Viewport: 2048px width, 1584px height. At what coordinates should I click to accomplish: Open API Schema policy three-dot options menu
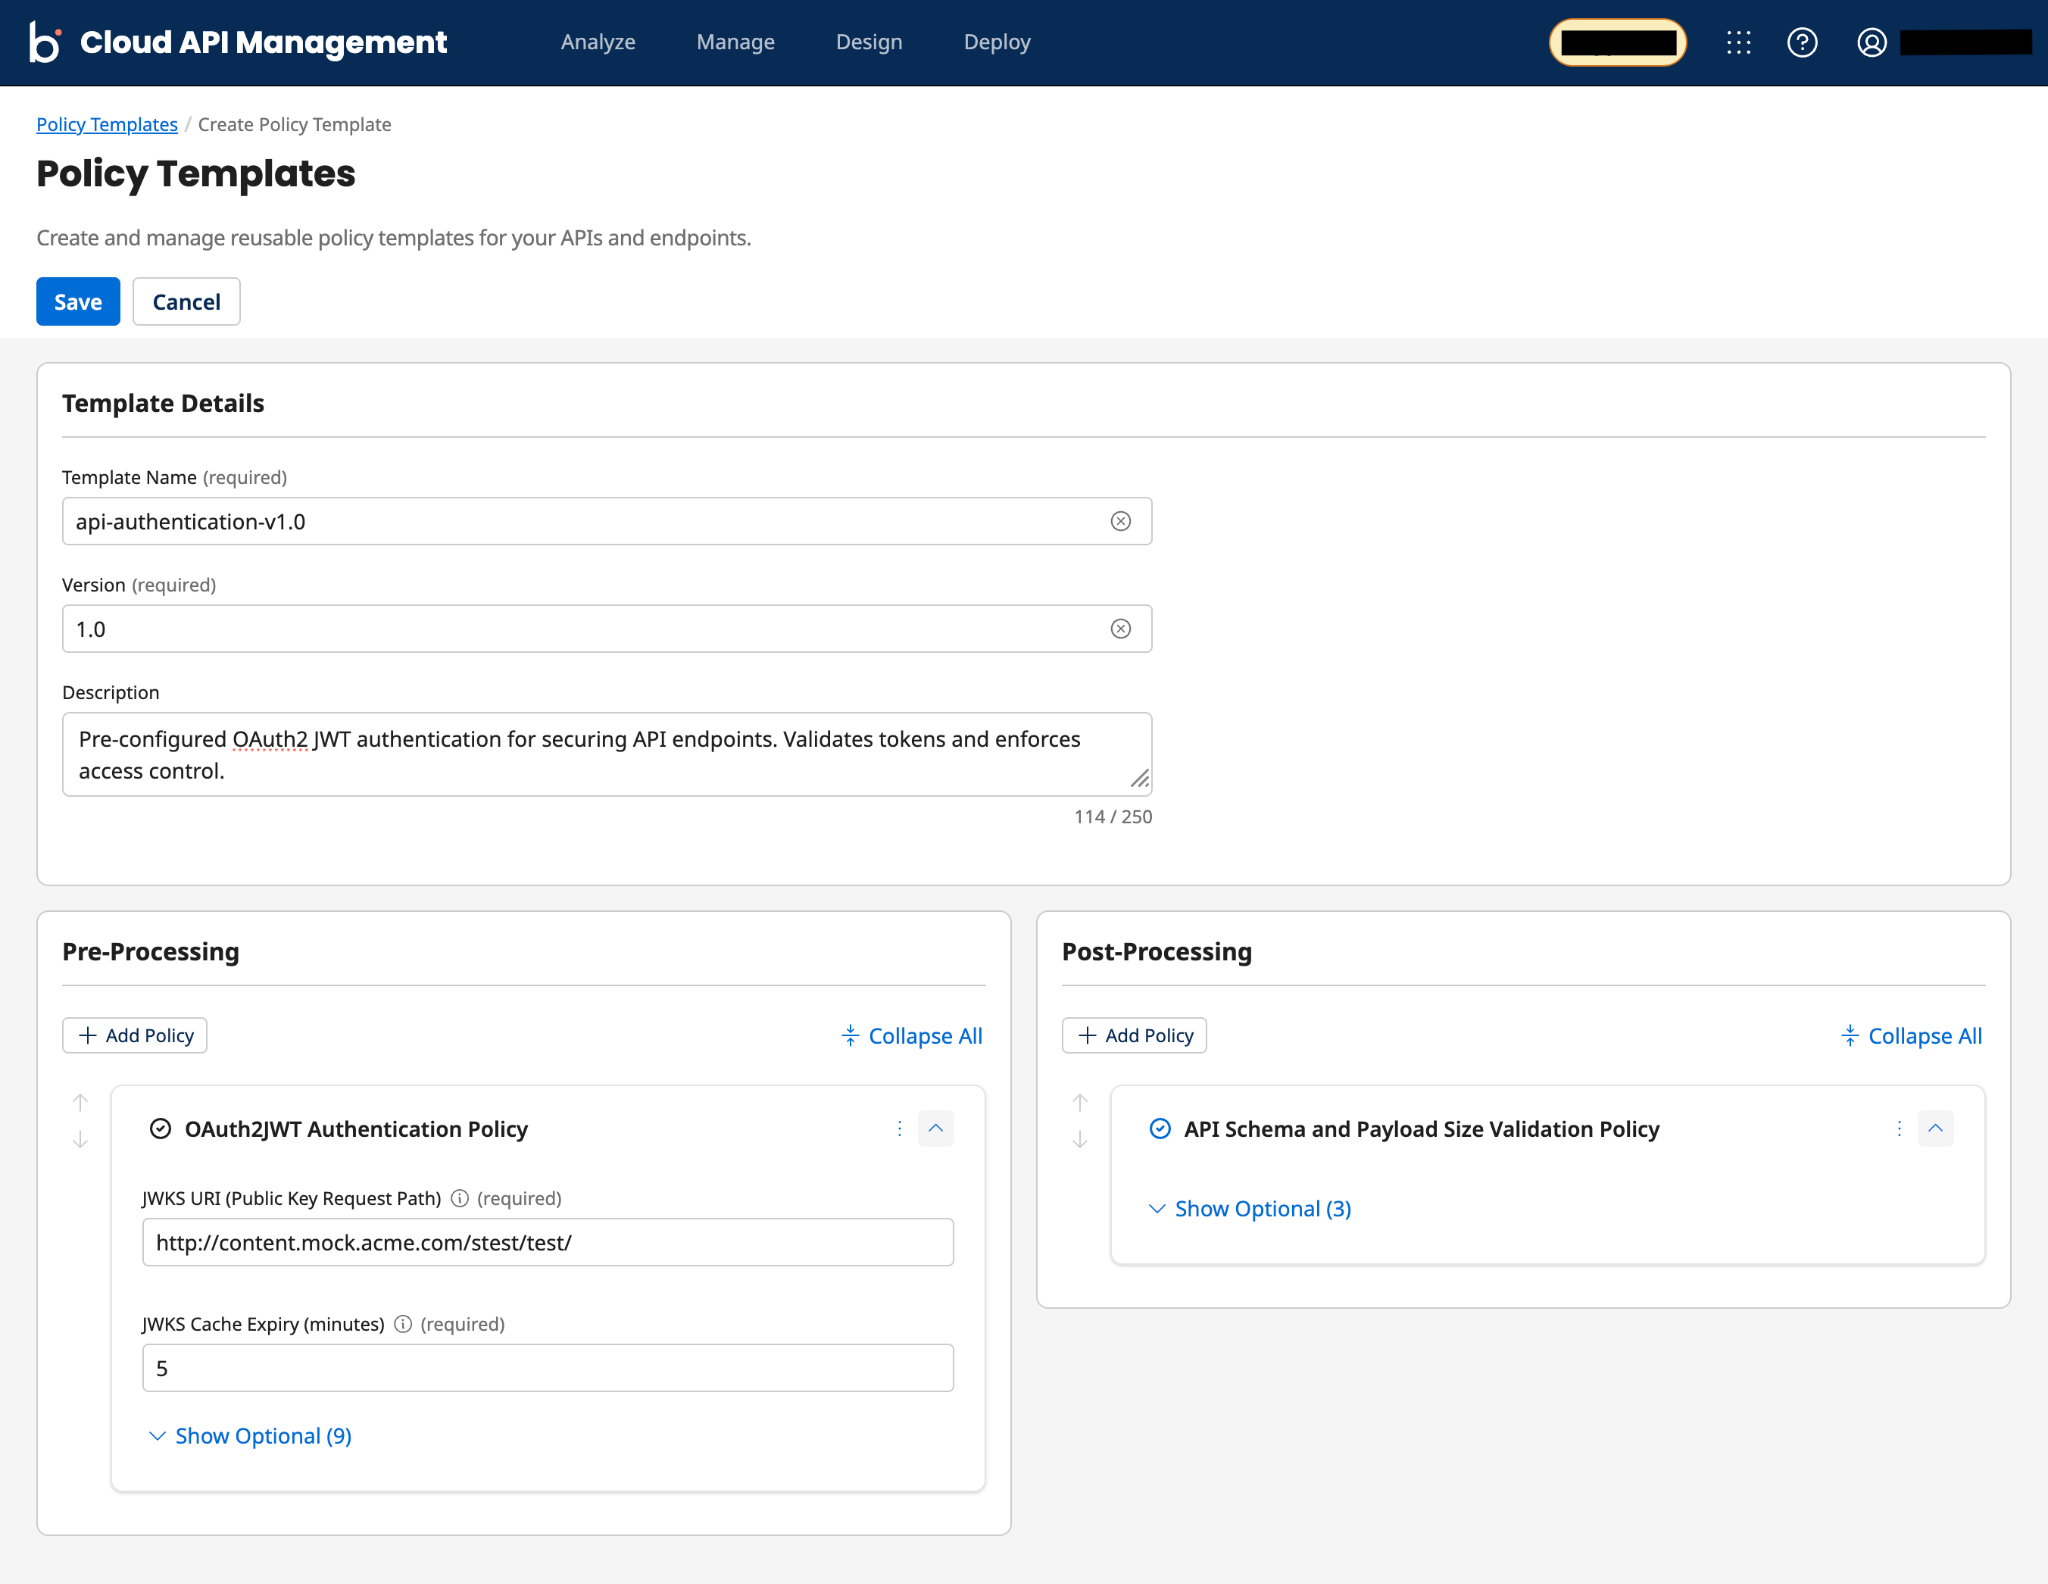pos(1898,1129)
